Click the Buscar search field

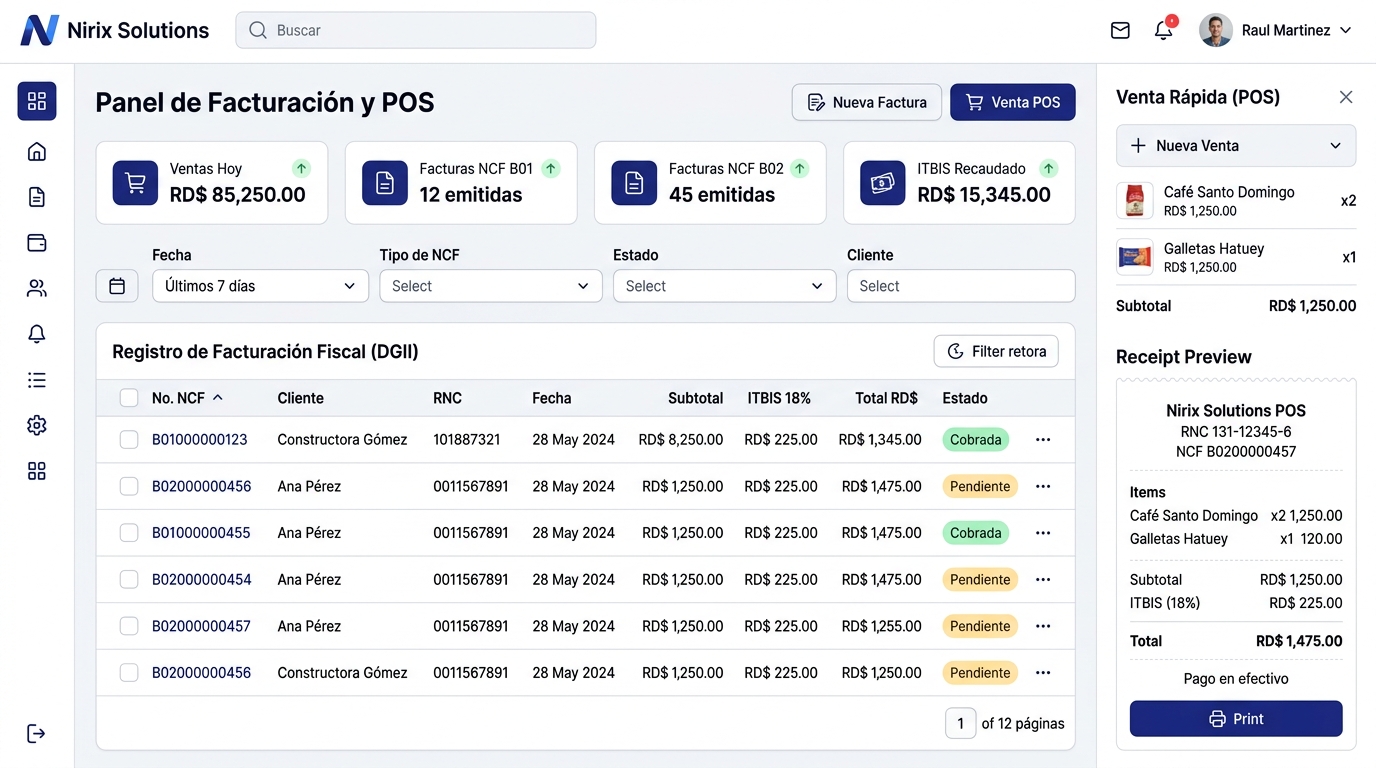tap(416, 30)
